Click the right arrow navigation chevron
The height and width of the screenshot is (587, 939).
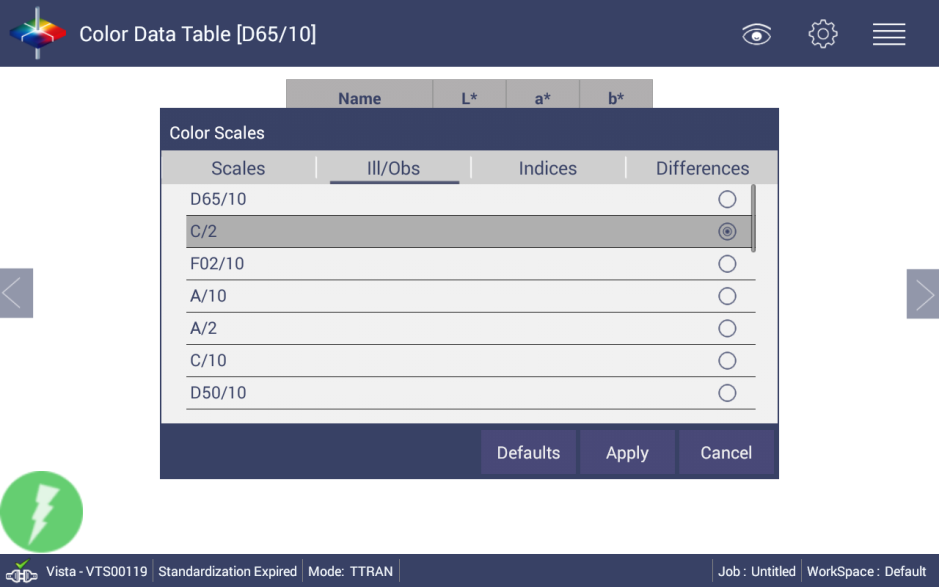[922, 293]
